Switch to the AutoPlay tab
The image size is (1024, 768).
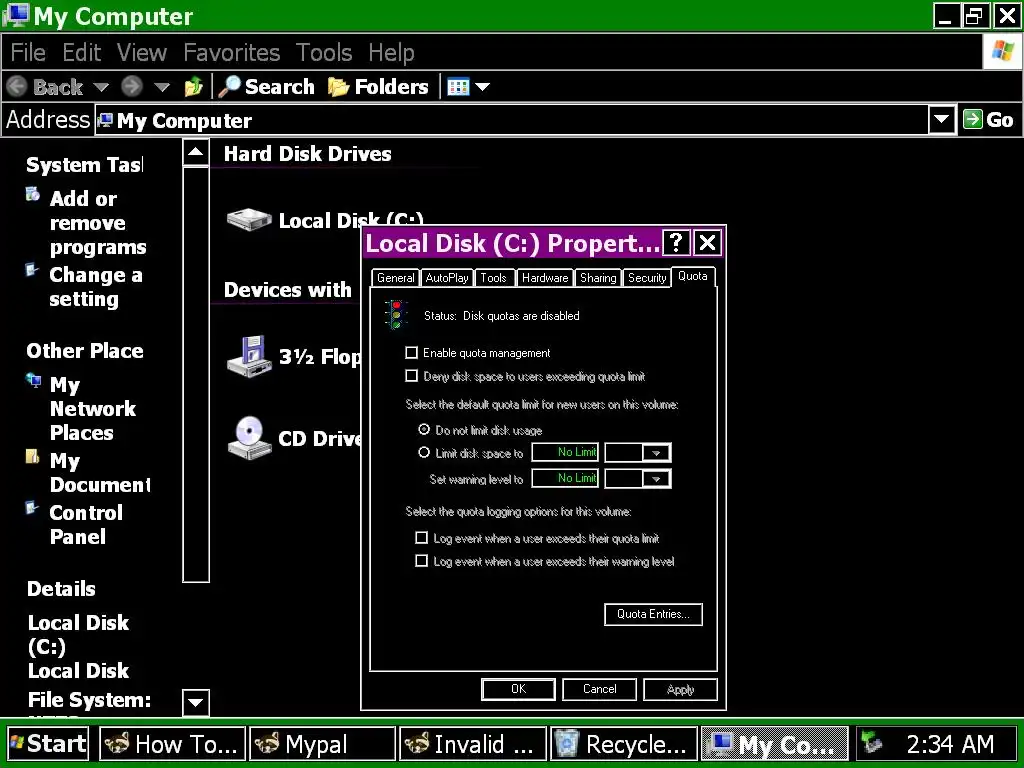click(x=447, y=278)
